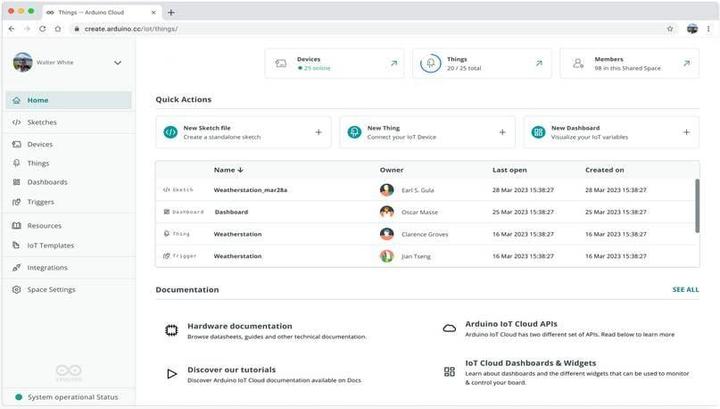The height and width of the screenshot is (409, 720).
Task: Go to Triggers in the sidebar
Action: [41, 202]
